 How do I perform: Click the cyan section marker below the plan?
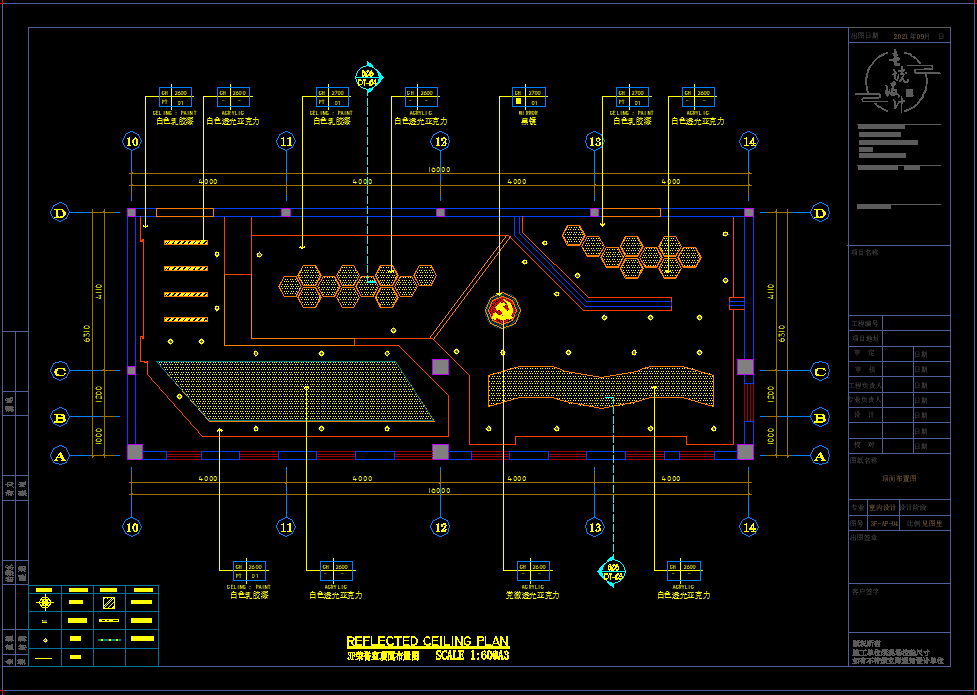[613, 572]
